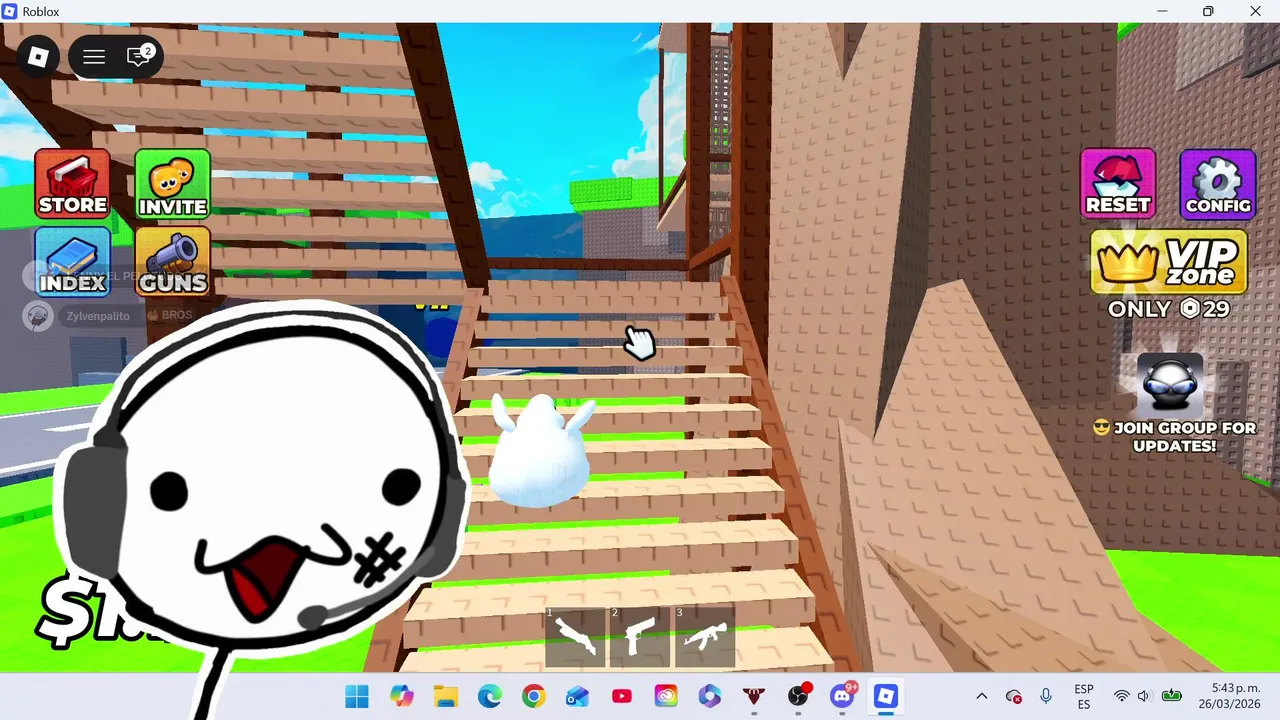The width and height of the screenshot is (1280, 720).
Task: Select weapon slot 3 assault rifle
Action: click(705, 637)
